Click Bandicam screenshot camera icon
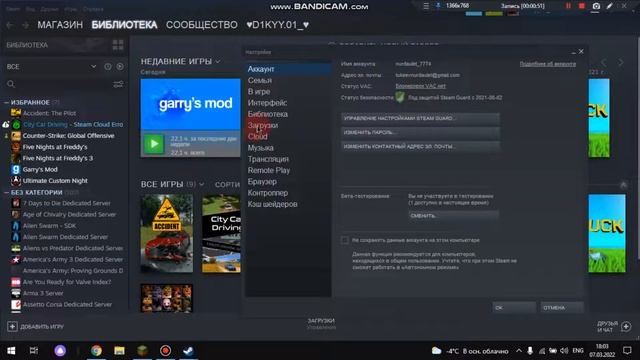640x360 pixels. pyautogui.click(x=596, y=6)
